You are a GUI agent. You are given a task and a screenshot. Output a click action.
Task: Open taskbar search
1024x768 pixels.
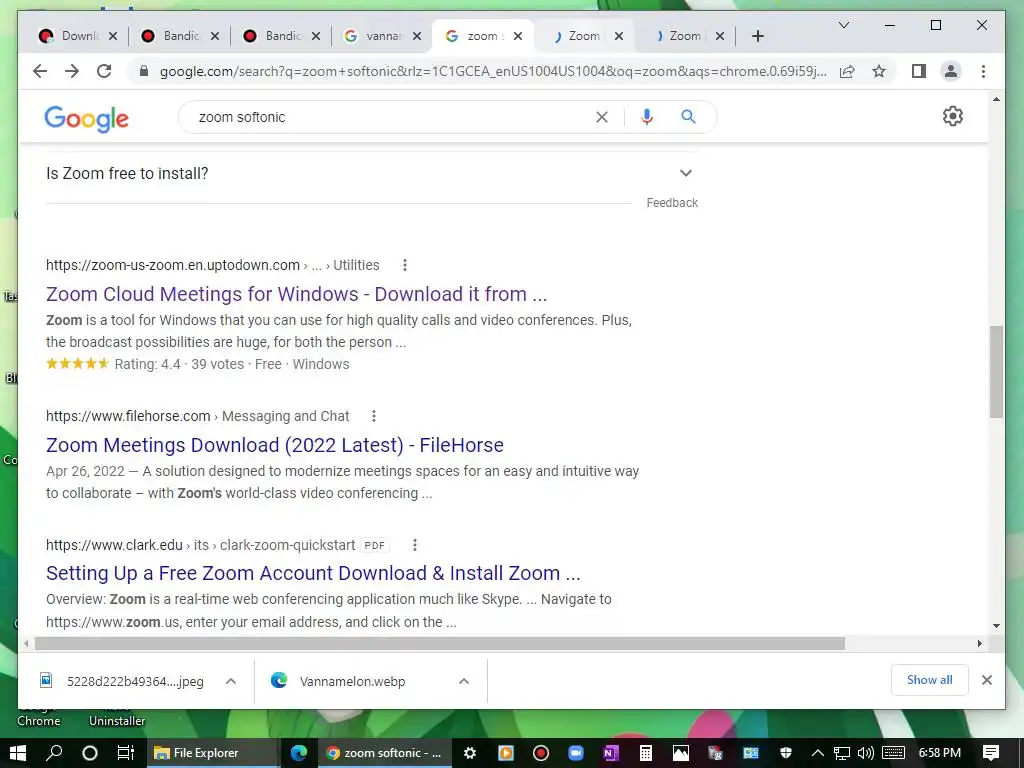(x=54, y=753)
